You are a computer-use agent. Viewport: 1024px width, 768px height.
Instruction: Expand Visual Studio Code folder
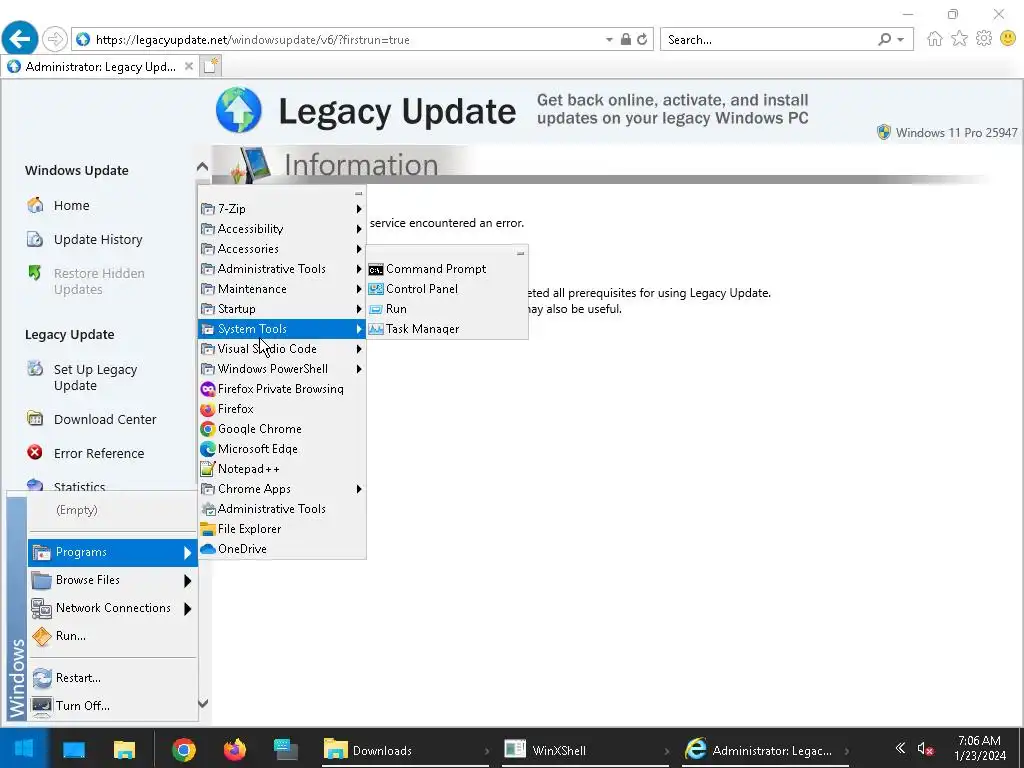click(x=281, y=349)
